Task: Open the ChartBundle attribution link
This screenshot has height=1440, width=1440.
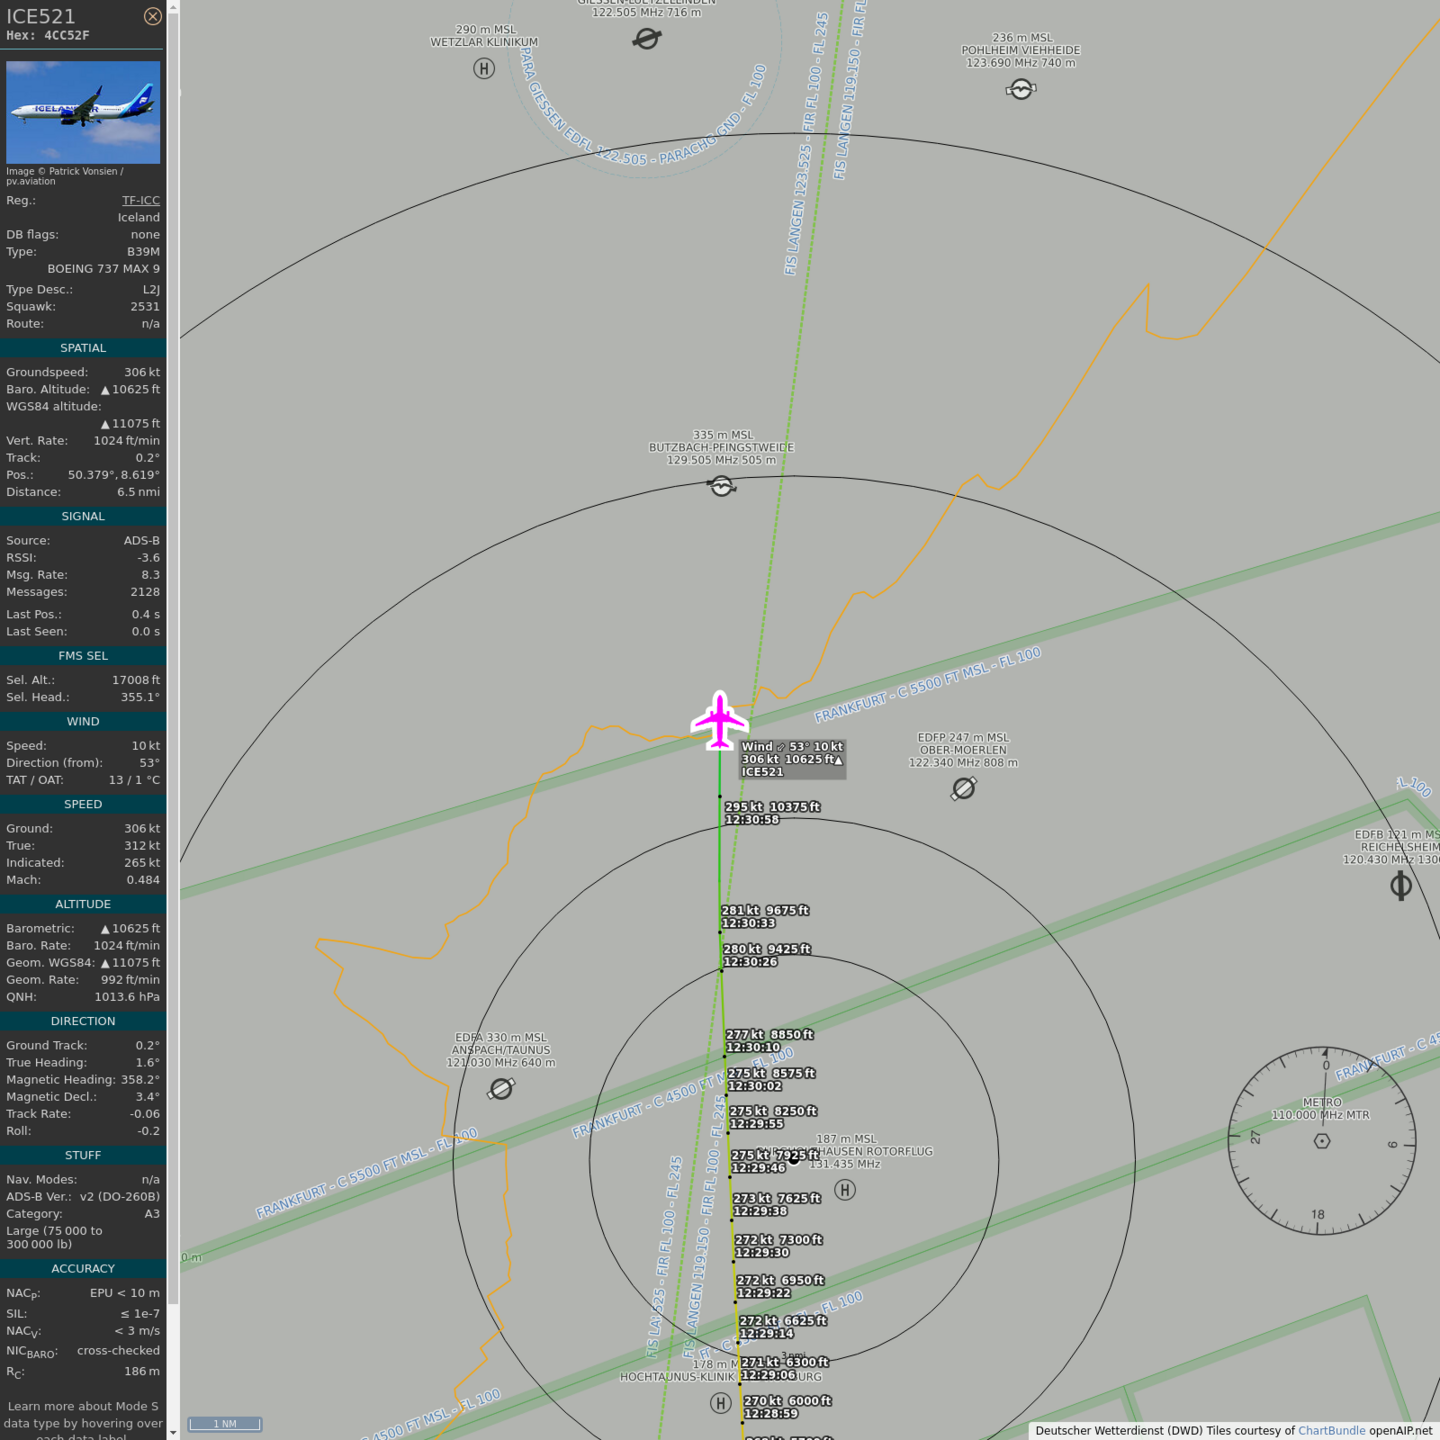Action: 1331,1430
